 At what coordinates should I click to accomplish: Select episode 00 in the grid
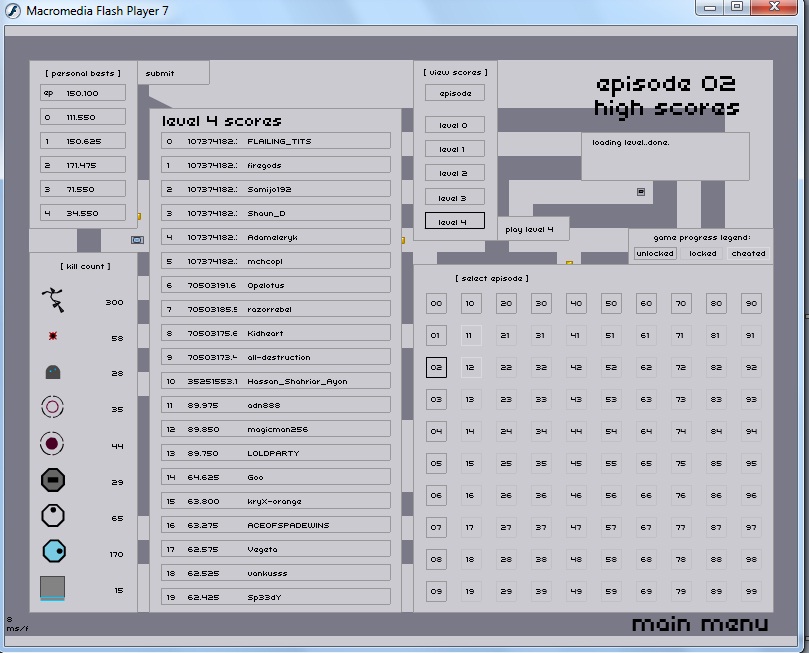pos(436,303)
